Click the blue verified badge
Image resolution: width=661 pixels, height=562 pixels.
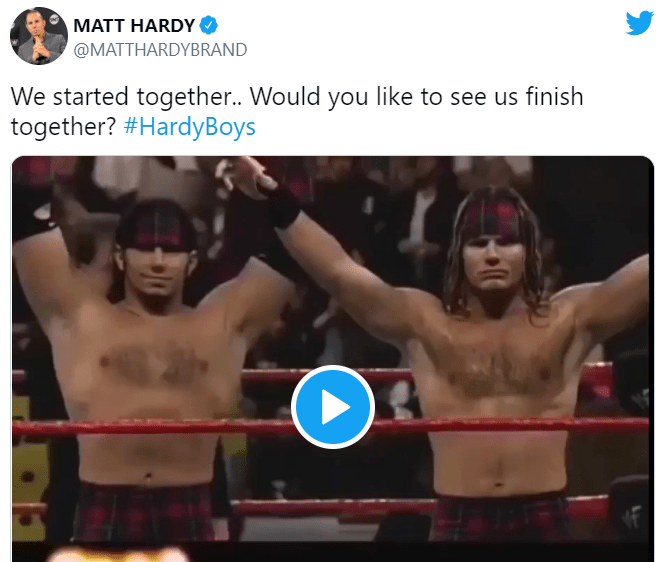click(208, 25)
